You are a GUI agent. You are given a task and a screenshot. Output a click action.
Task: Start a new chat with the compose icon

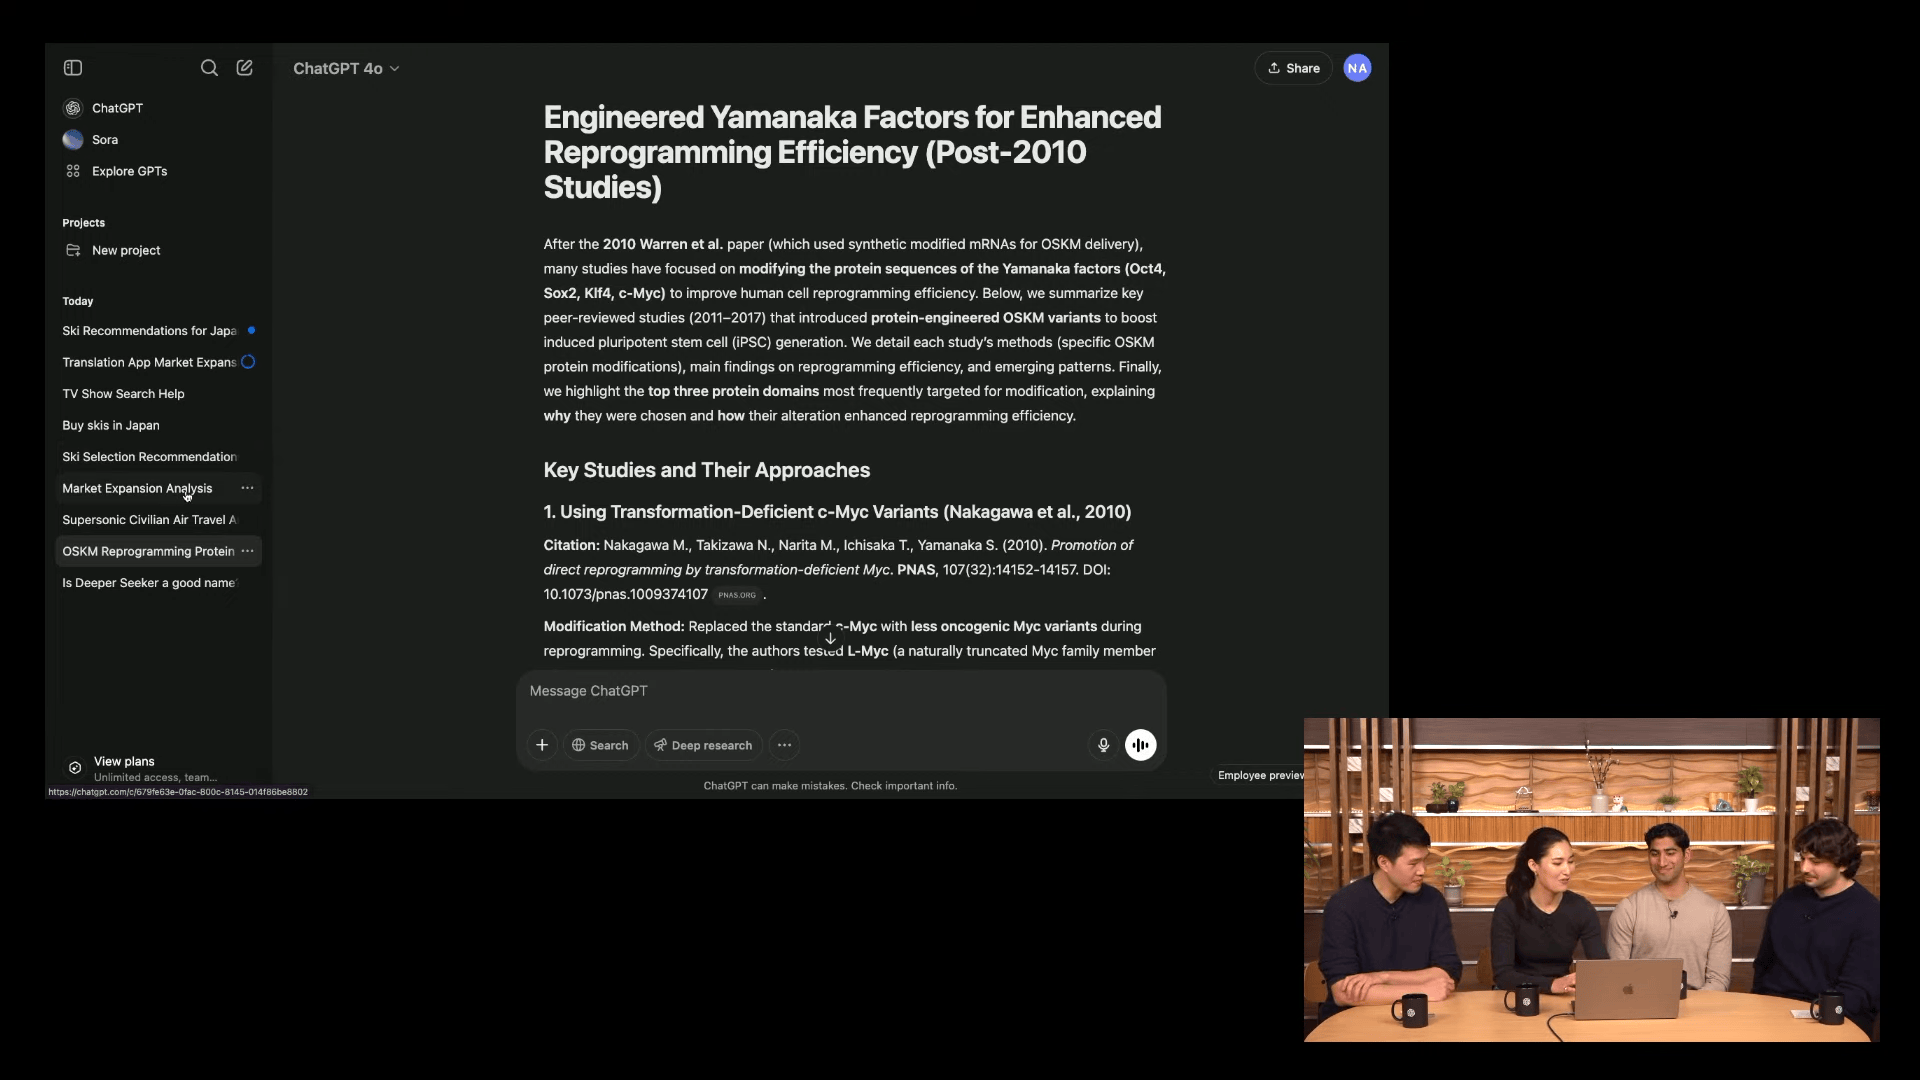(244, 68)
